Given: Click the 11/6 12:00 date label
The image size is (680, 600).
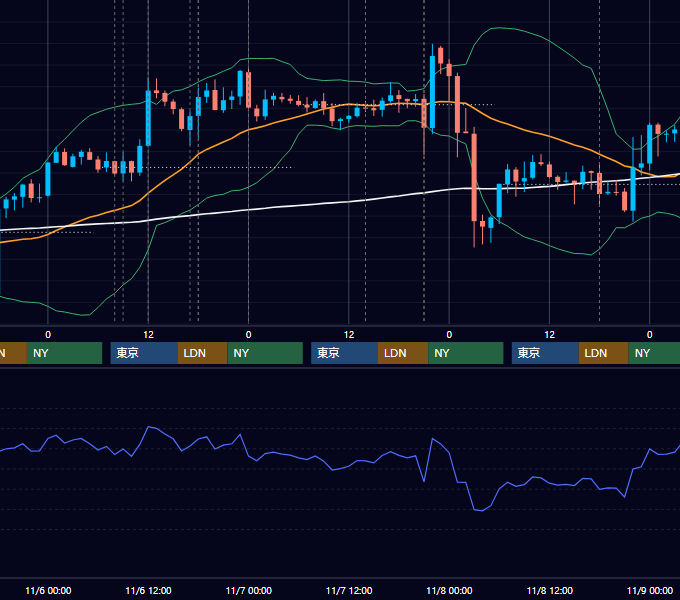Looking at the screenshot, I should coord(148,590).
